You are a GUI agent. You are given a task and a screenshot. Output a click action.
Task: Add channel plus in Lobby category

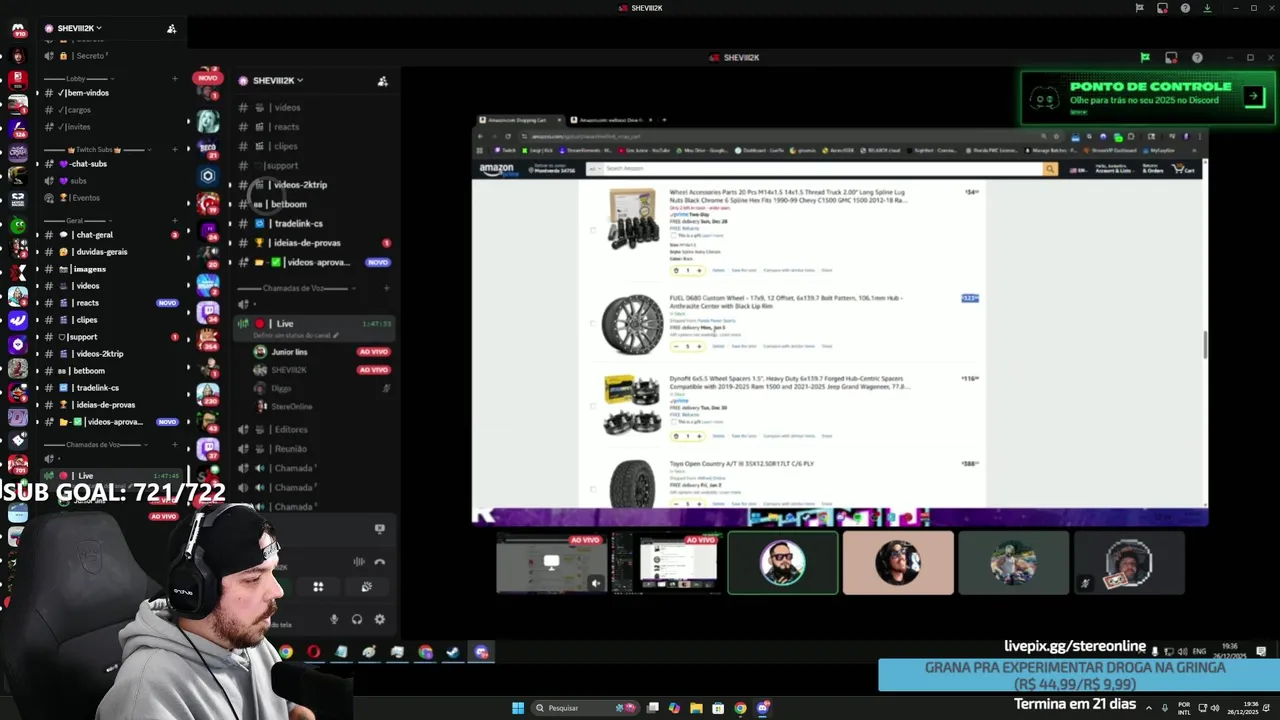[x=174, y=78]
